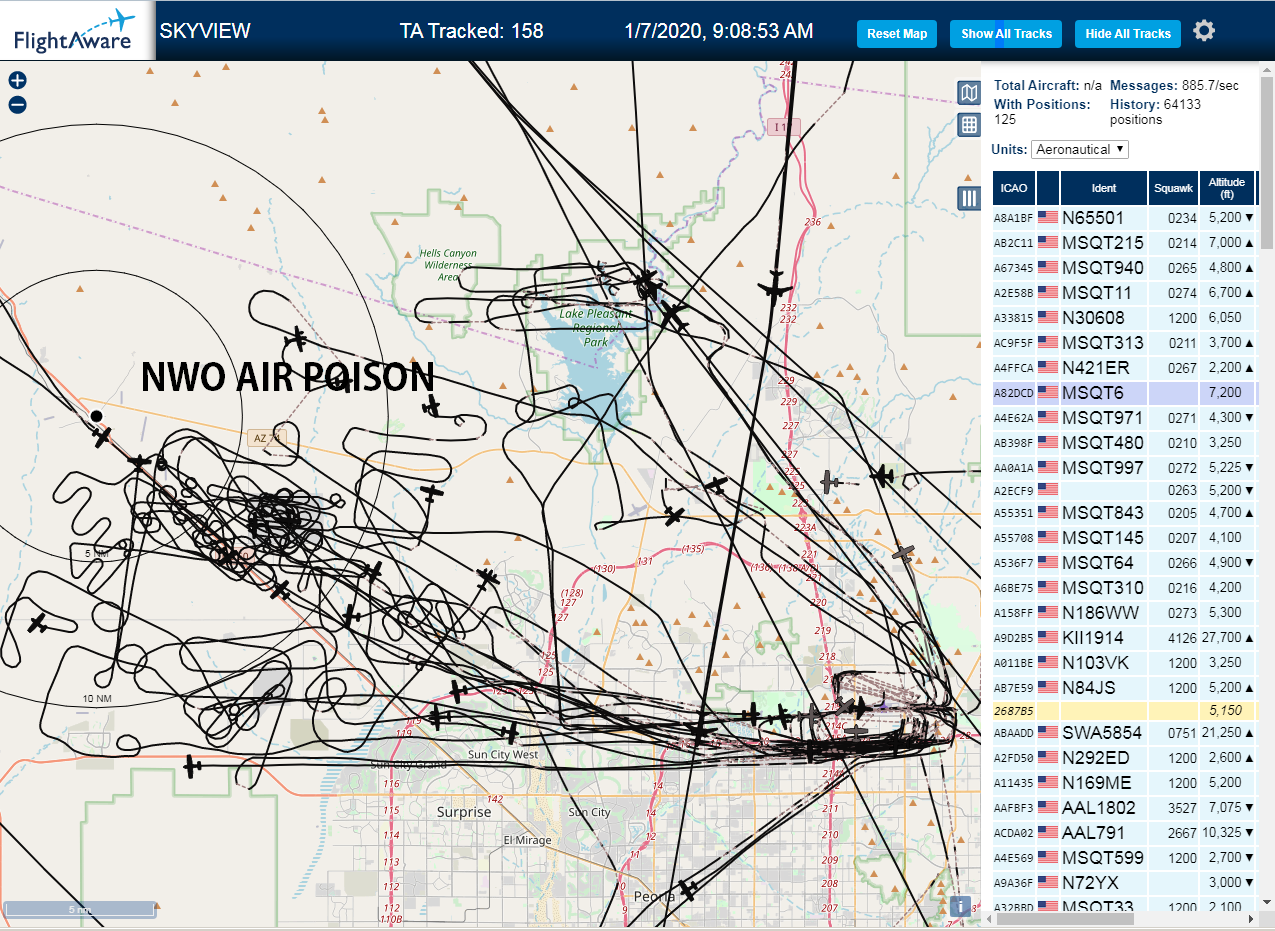This screenshot has width=1275, height=931.
Task: Open settings via the gear icon
Action: point(1204,31)
